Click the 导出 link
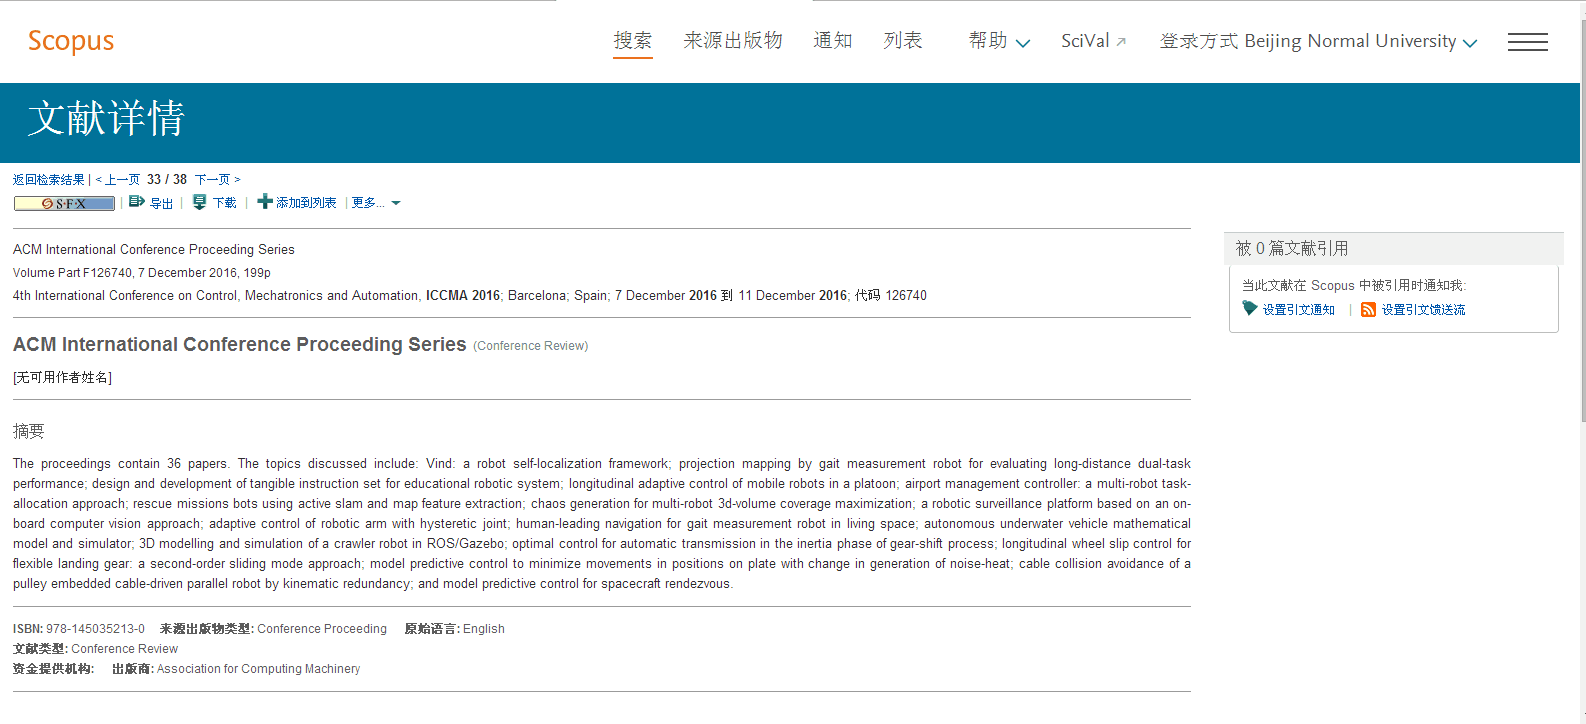Screen dimensions: 1586x724 tap(162, 203)
